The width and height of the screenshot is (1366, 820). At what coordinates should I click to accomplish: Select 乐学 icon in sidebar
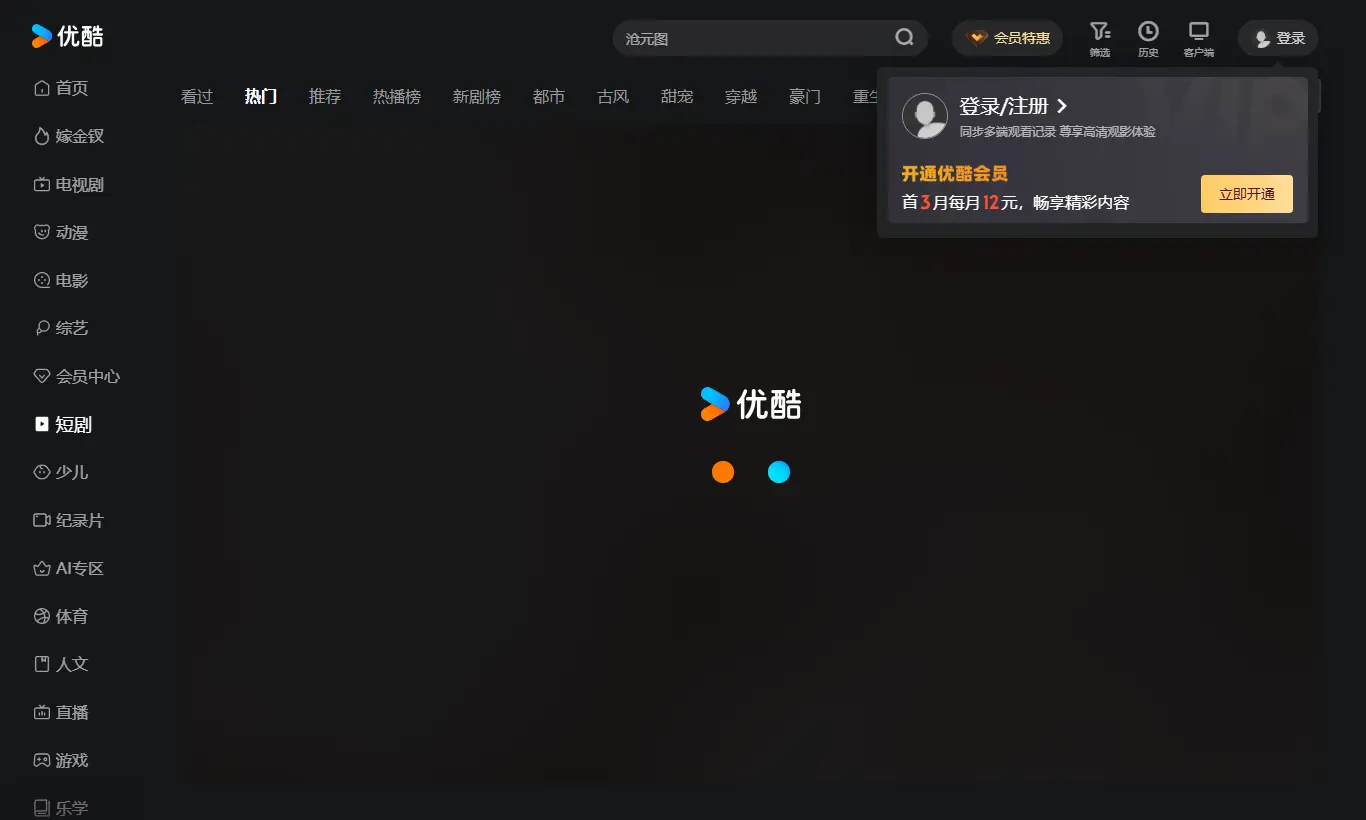42,808
